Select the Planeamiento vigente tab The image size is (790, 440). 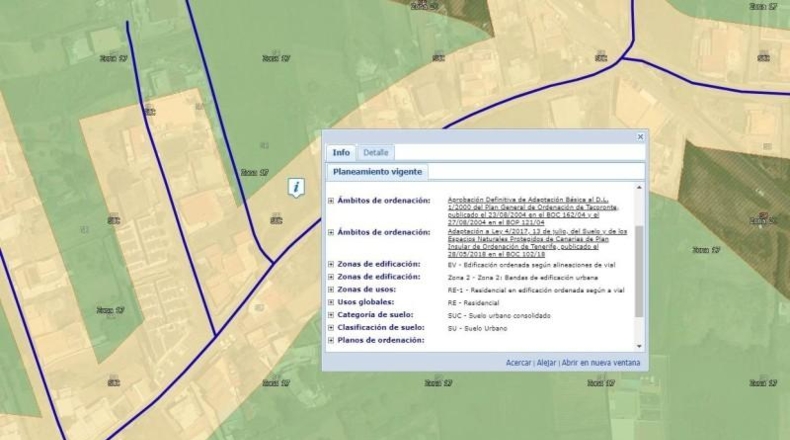tap(377, 172)
